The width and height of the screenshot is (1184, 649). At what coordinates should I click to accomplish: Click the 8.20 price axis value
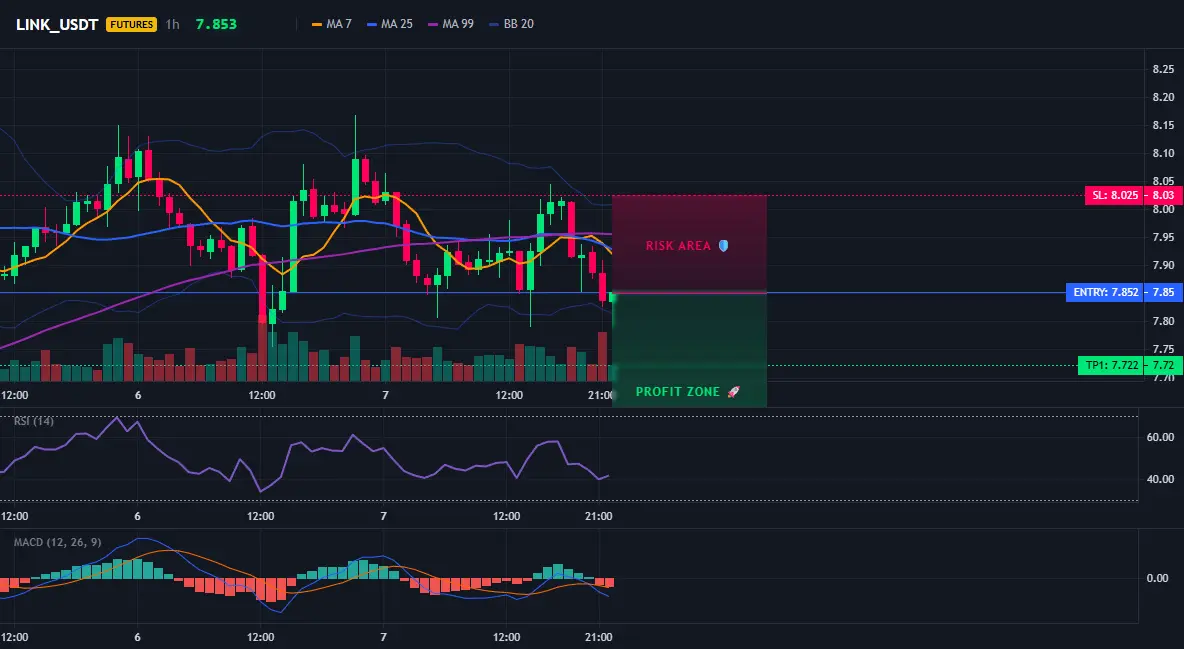tap(1163, 97)
